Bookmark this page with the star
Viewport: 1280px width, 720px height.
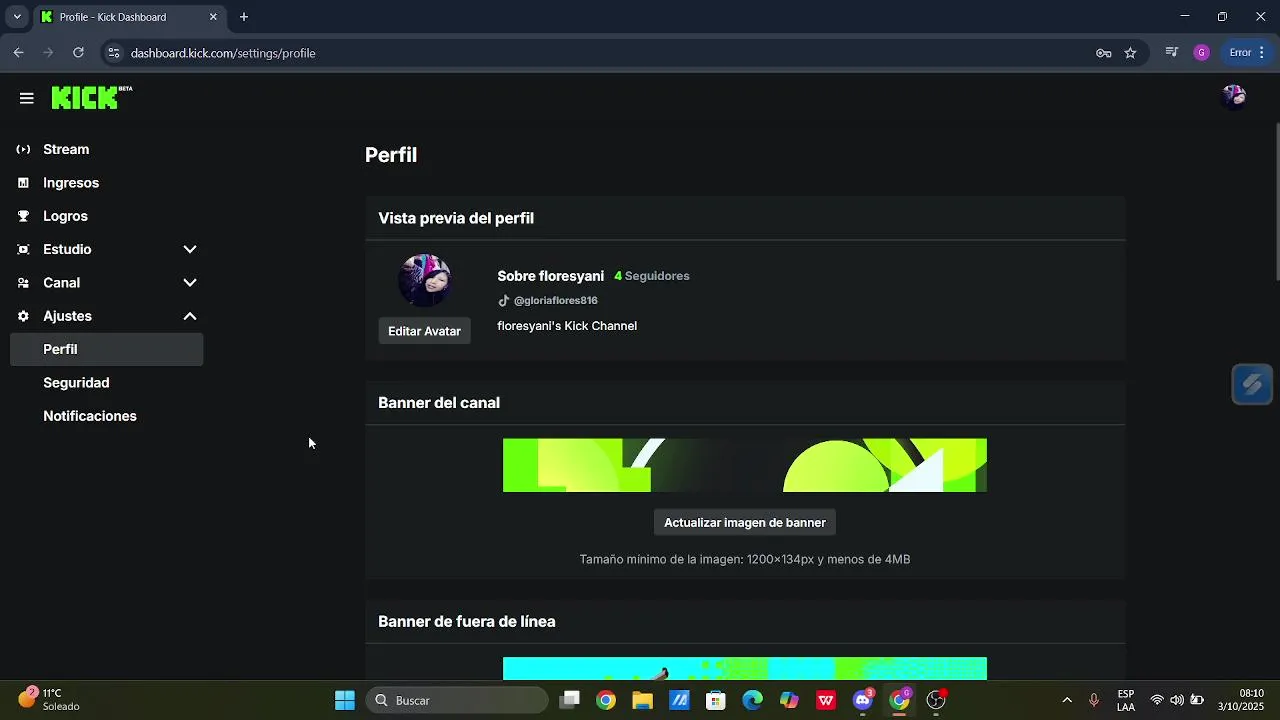(1130, 53)
